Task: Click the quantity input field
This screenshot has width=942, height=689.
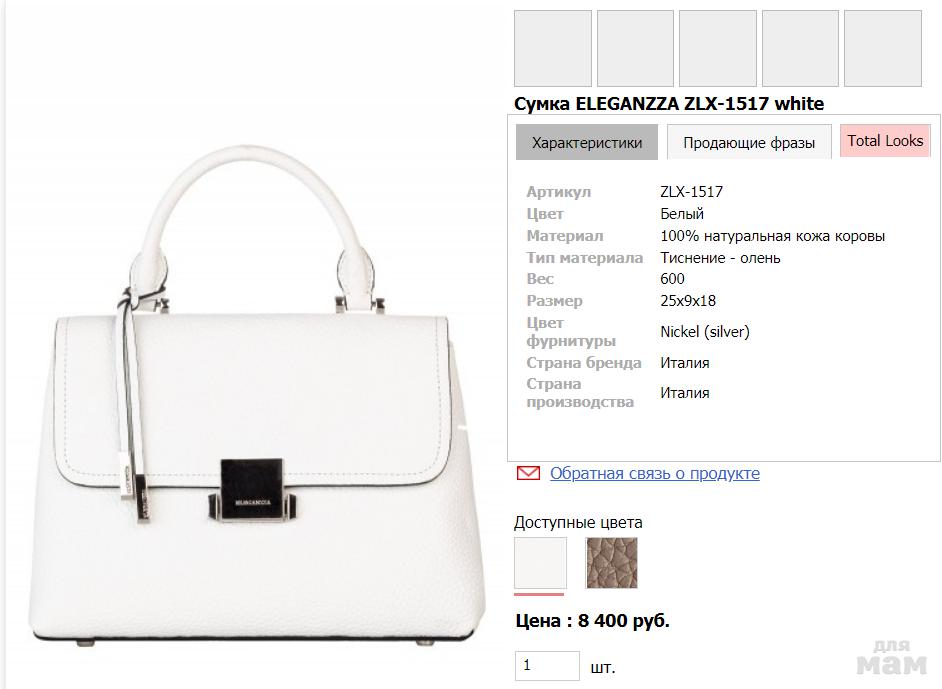Action: [547, 666]
